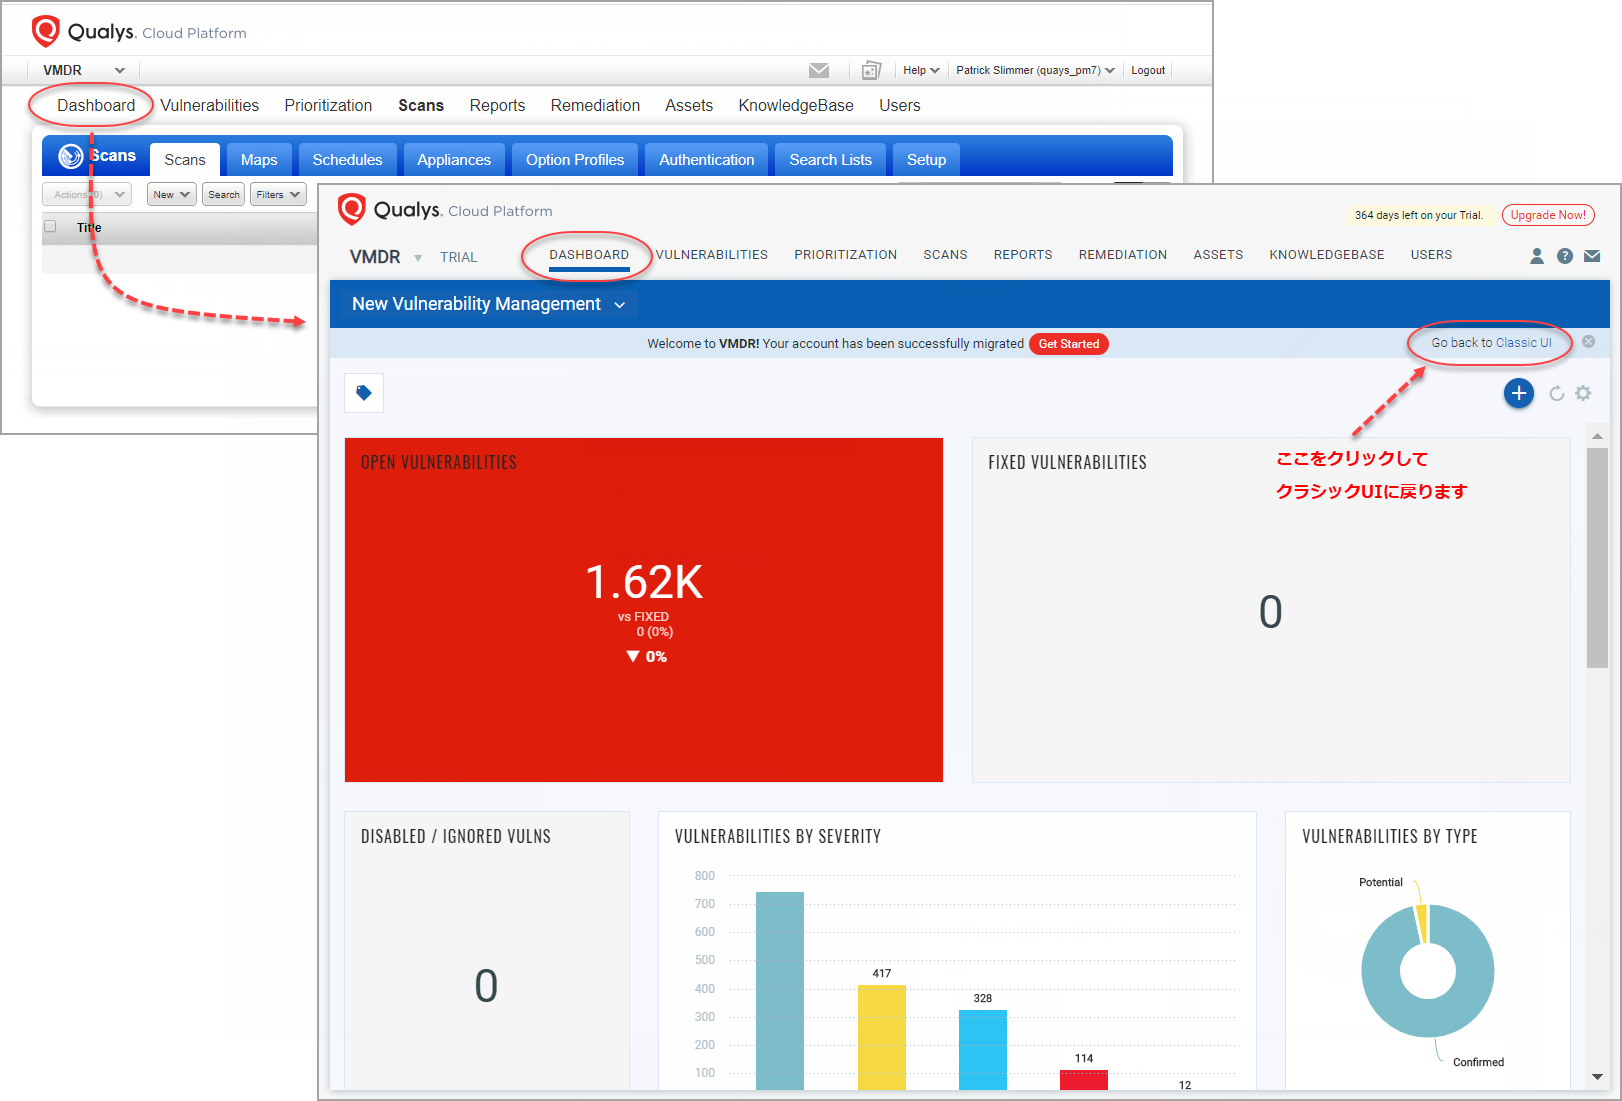Image resolution: width=1622 pixels, height=1101 pixels.
Task: Open classic Reports menu item
Action: tap(497, 105)
